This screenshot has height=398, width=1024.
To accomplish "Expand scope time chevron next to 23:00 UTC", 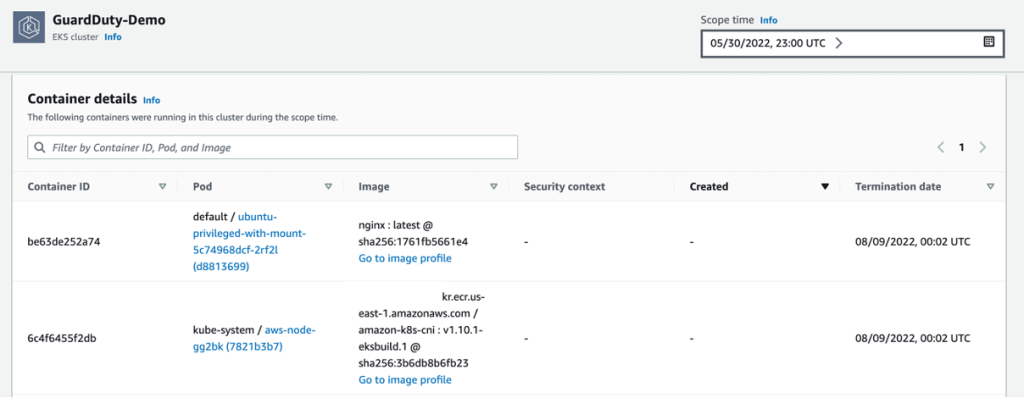I will click(839, 43).
